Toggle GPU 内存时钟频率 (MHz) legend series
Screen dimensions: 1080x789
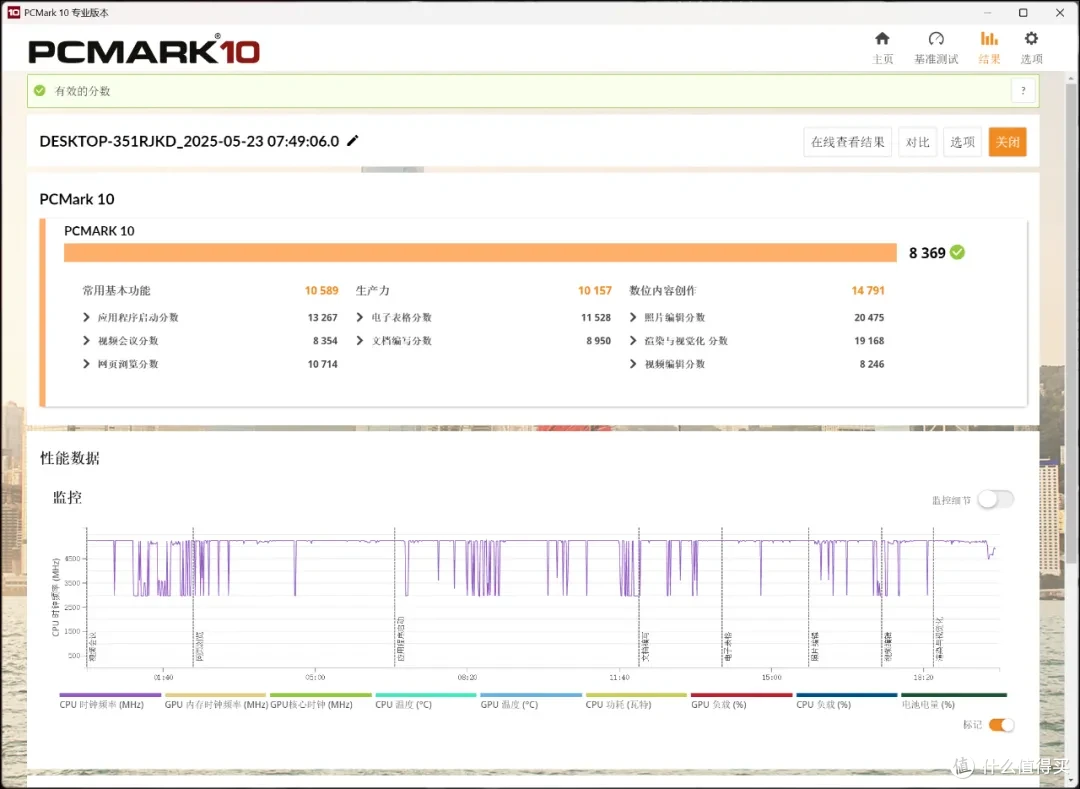tap(216, 701)
